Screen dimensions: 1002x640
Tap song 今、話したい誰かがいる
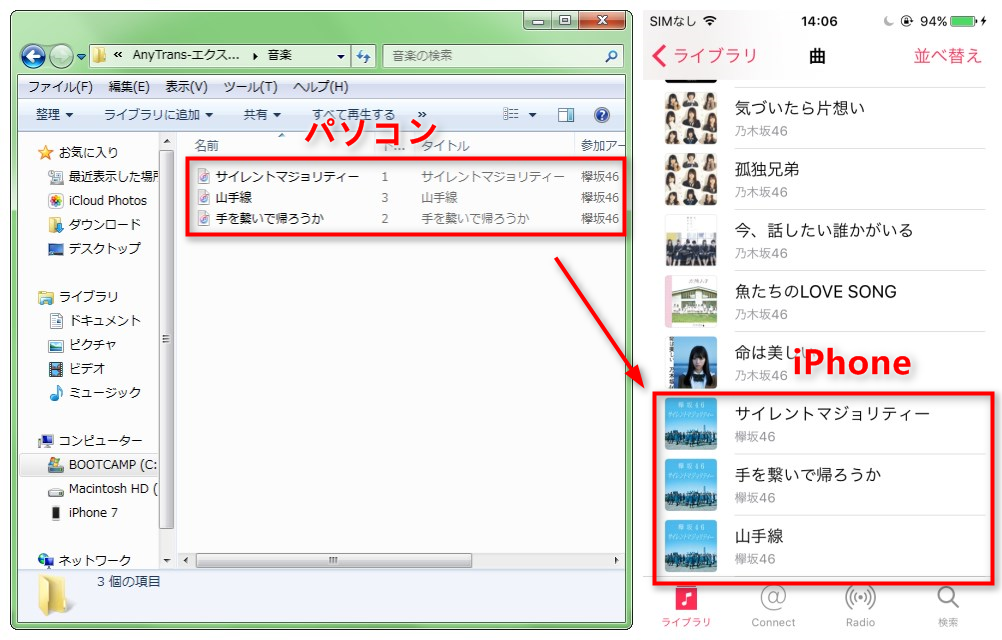(x=825, y=240)
